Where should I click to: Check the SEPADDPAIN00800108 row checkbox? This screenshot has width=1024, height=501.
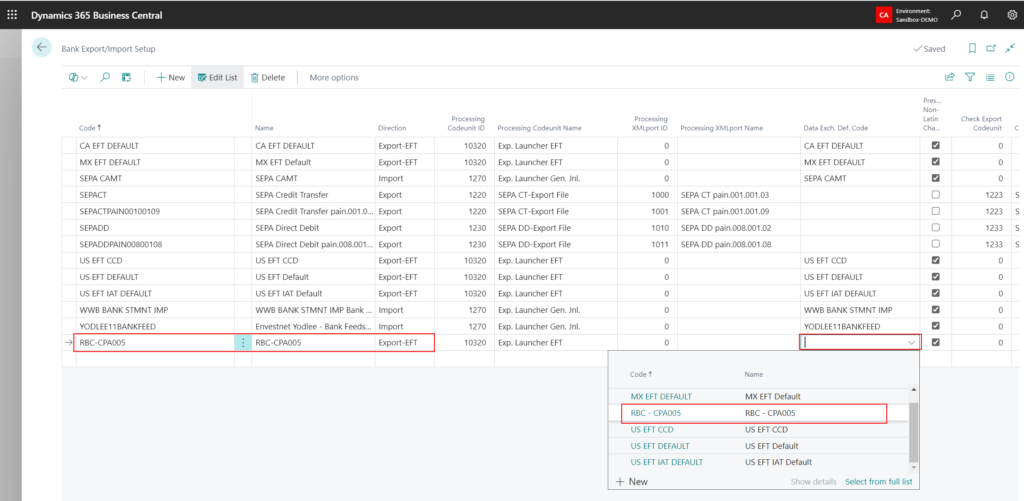(935, 244)
